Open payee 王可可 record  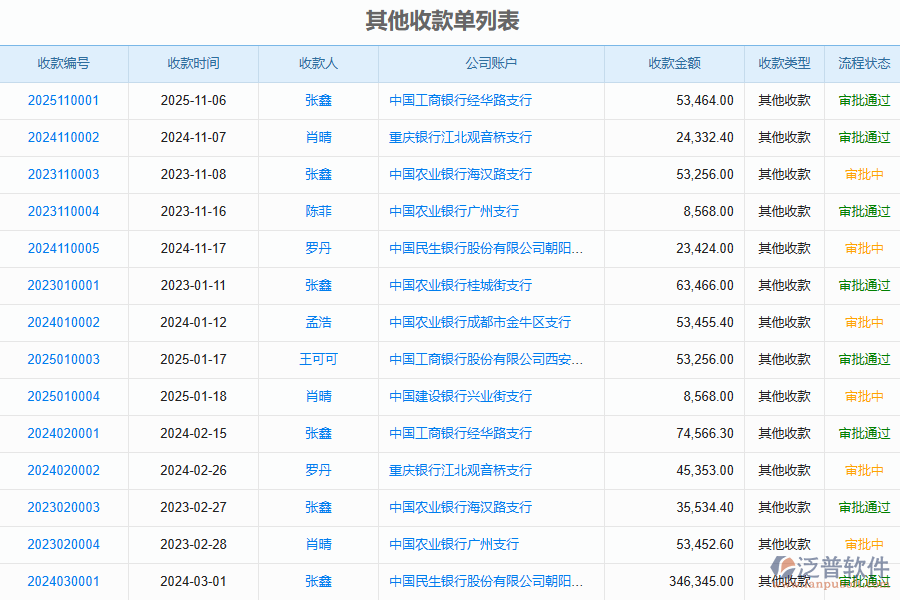318,359
